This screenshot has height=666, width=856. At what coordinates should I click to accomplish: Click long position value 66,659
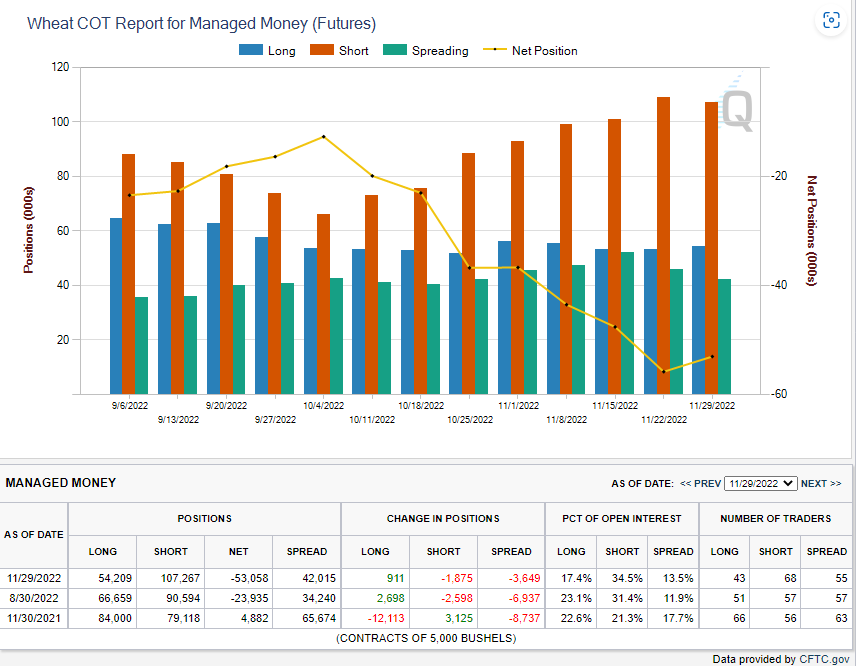[x=115, y=598]
